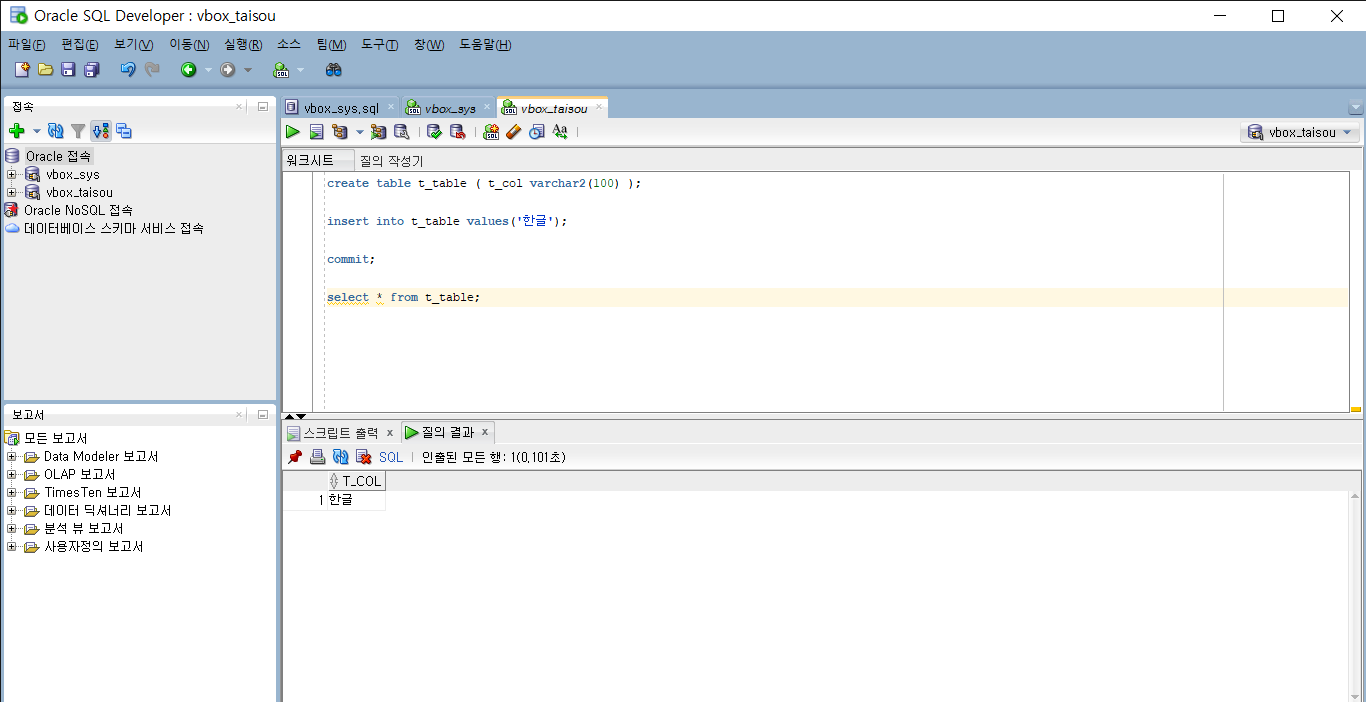Screen dimensions: 1366x702
Task: Open dropdown arrow beside Back button
Action: [x=209, y=70]
